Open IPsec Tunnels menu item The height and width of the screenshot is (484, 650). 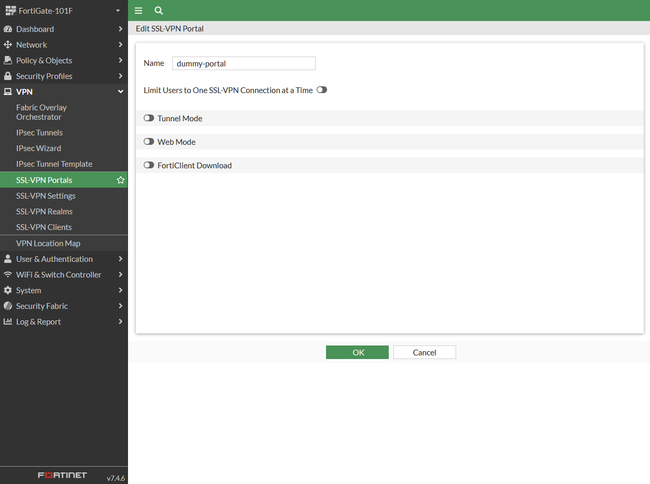tap(64, 133)
